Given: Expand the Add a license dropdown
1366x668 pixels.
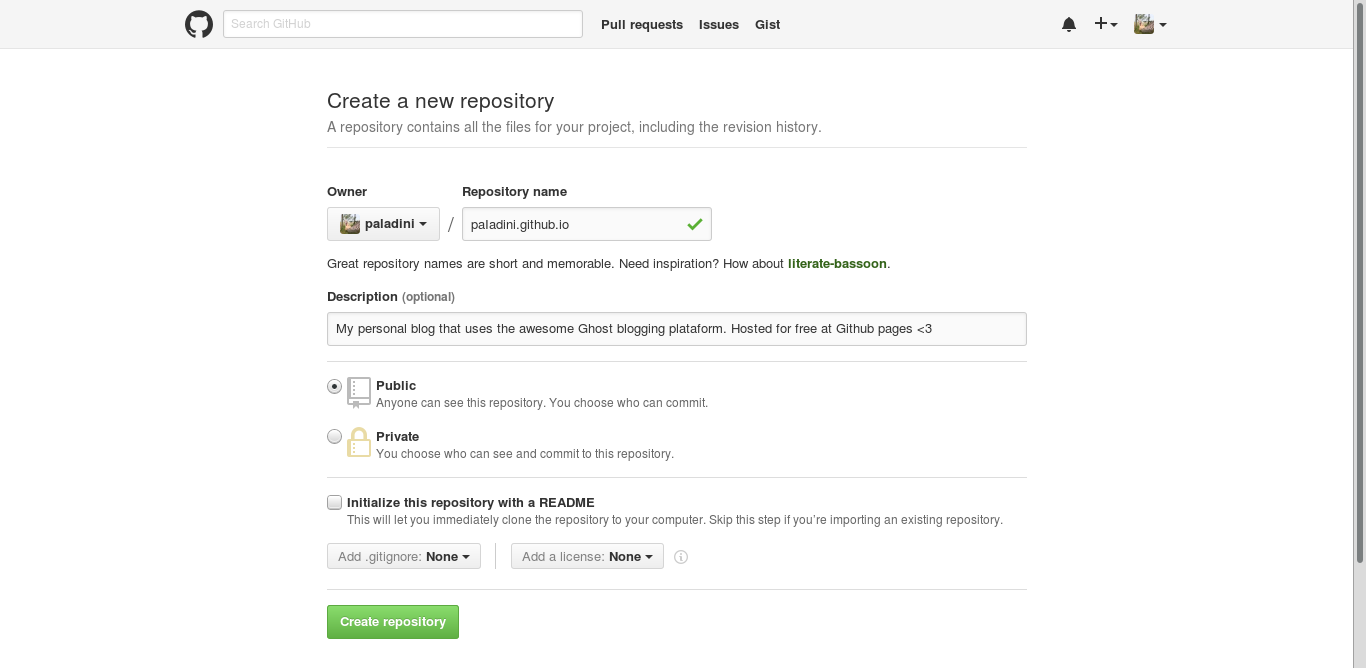Looking at the screenshot, I should [x=587, y=556].
